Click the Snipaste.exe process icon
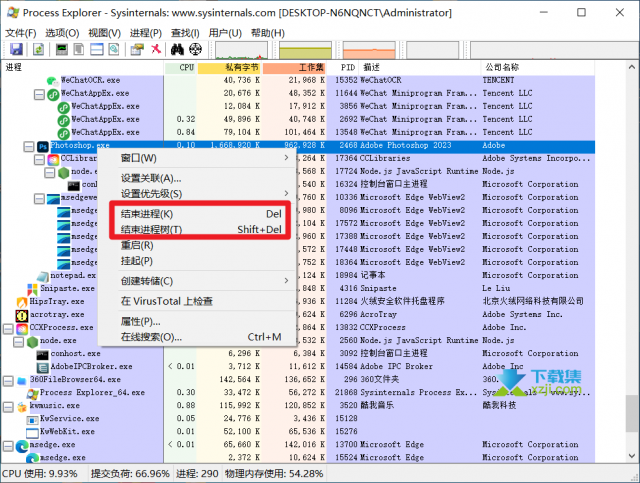 (32, 289)
